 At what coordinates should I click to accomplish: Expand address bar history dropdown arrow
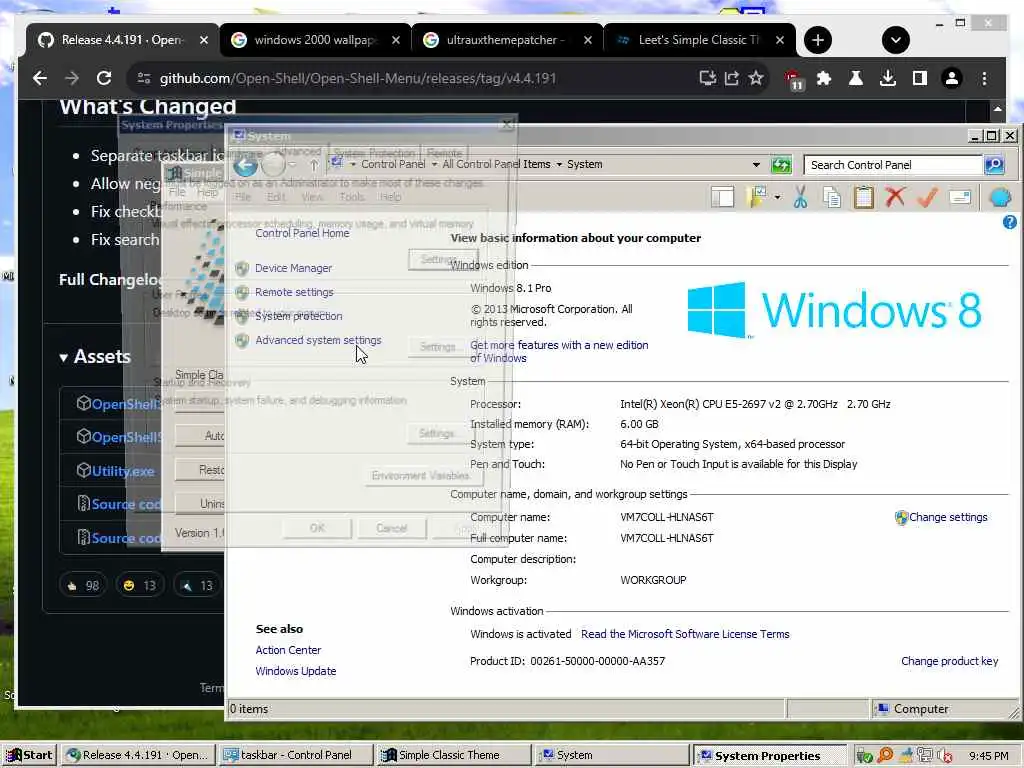[x=756, y=165]
